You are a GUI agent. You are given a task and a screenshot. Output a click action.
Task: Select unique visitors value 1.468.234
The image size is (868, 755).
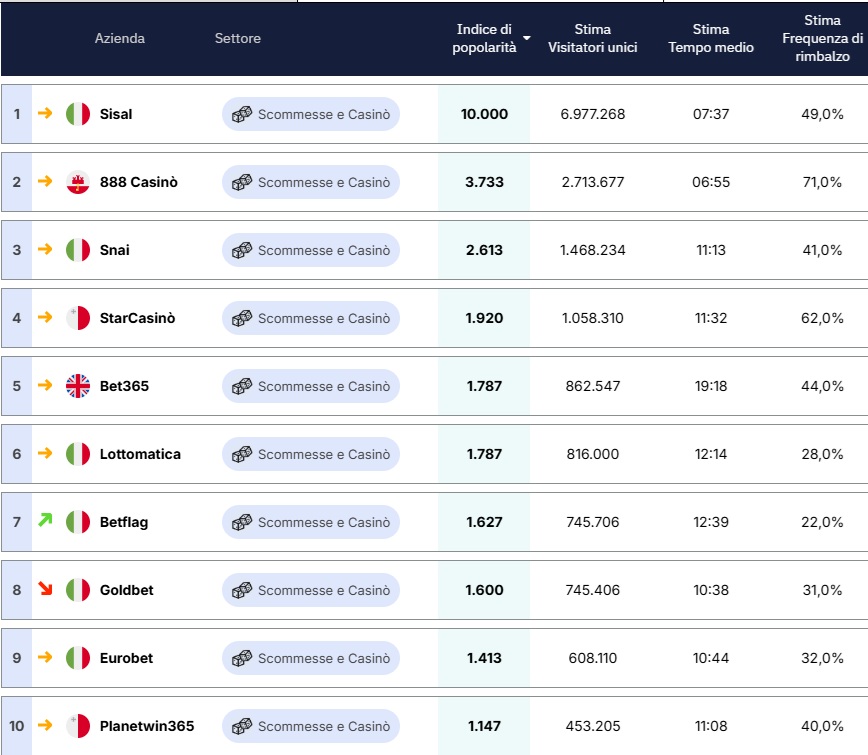(x=592, y=250)
